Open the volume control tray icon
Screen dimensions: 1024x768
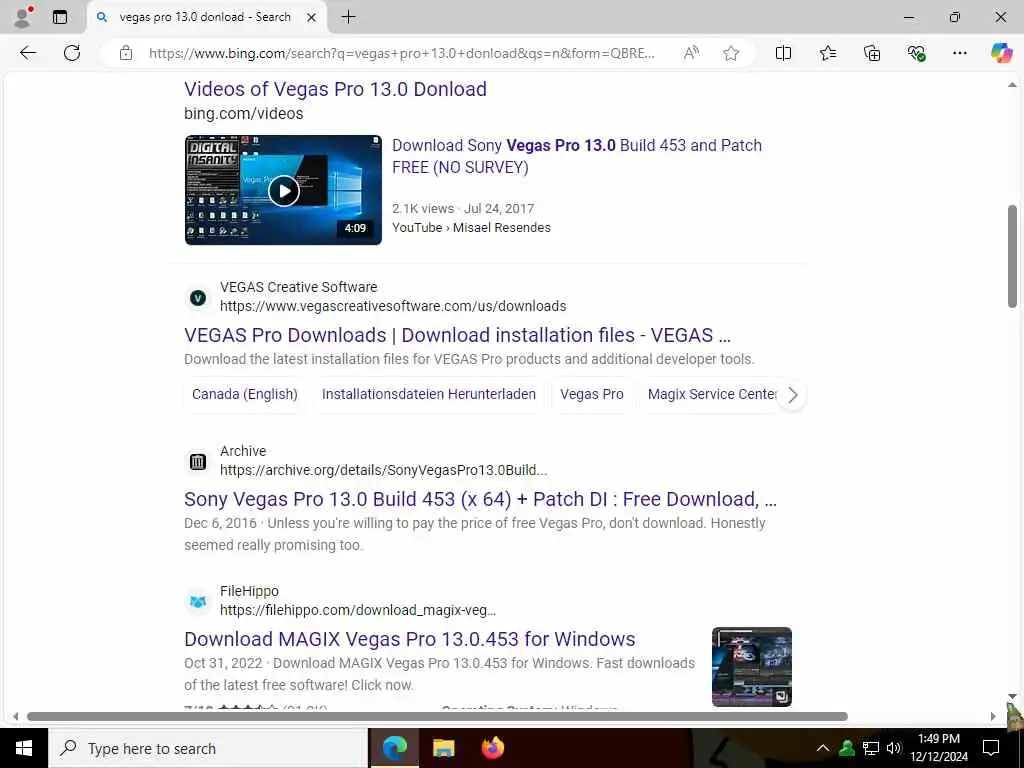894,748
